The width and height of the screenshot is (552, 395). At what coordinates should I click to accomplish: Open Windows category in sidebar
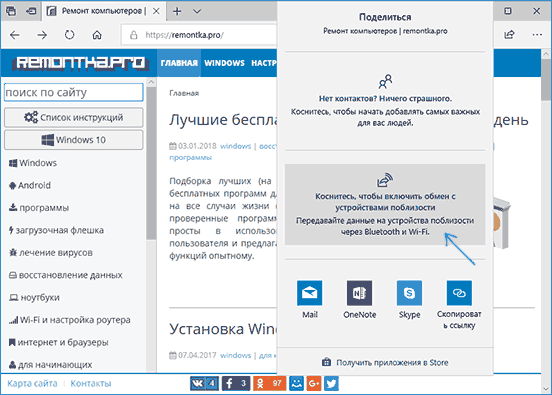33,163
